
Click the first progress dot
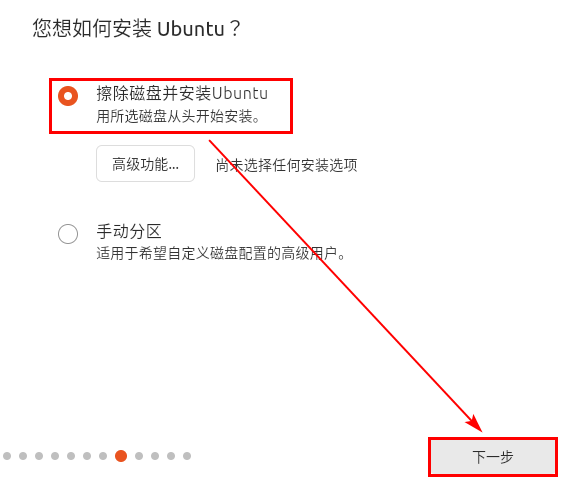(7, 456)
